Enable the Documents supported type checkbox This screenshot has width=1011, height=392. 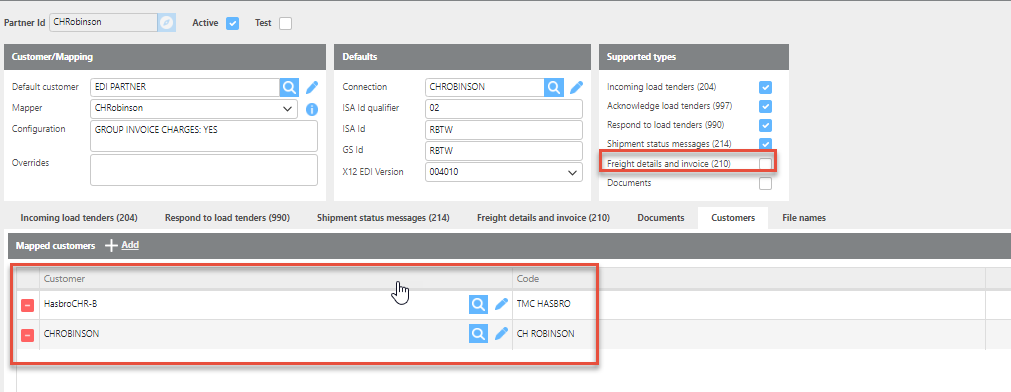pyautogui.click(x=765, y=183)
